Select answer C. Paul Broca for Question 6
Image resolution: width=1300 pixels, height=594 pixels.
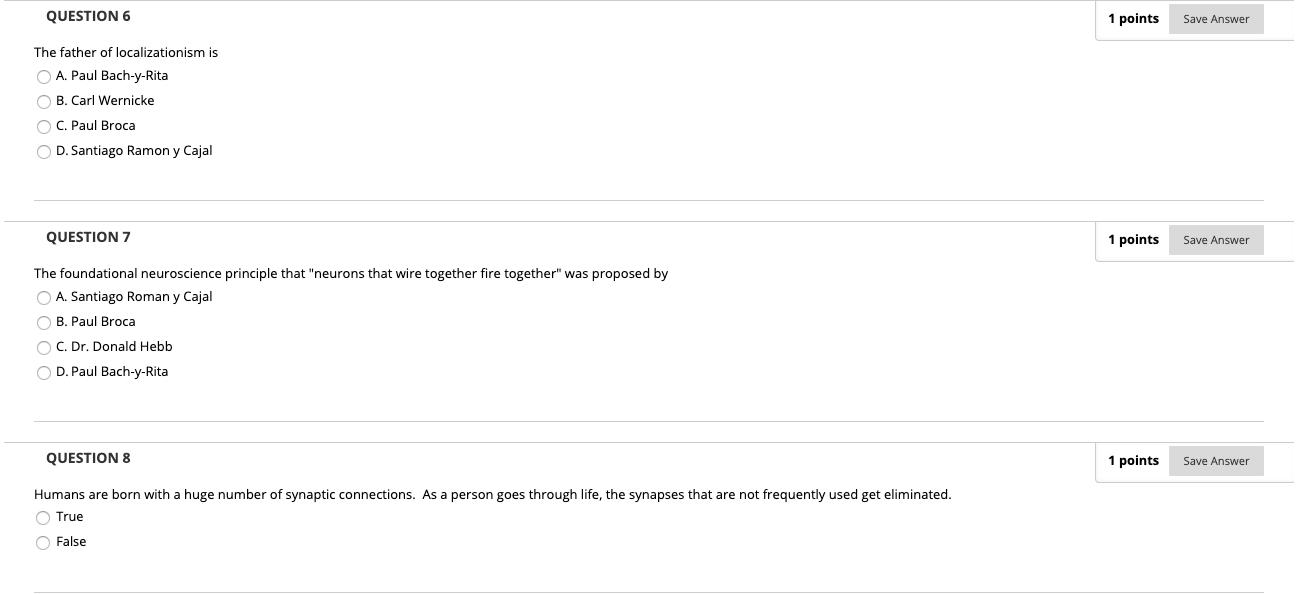(44, 126)
